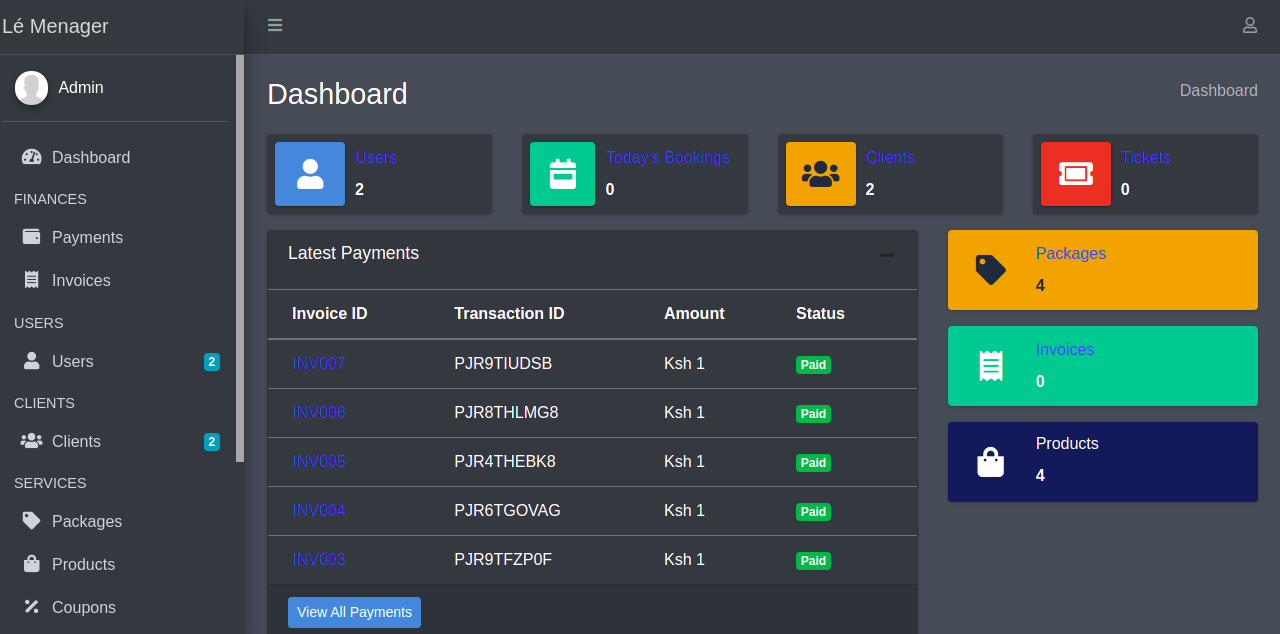Screen dimensions: 1280x634
Task: Click the blue Users card icon
Action: (310, 174)
